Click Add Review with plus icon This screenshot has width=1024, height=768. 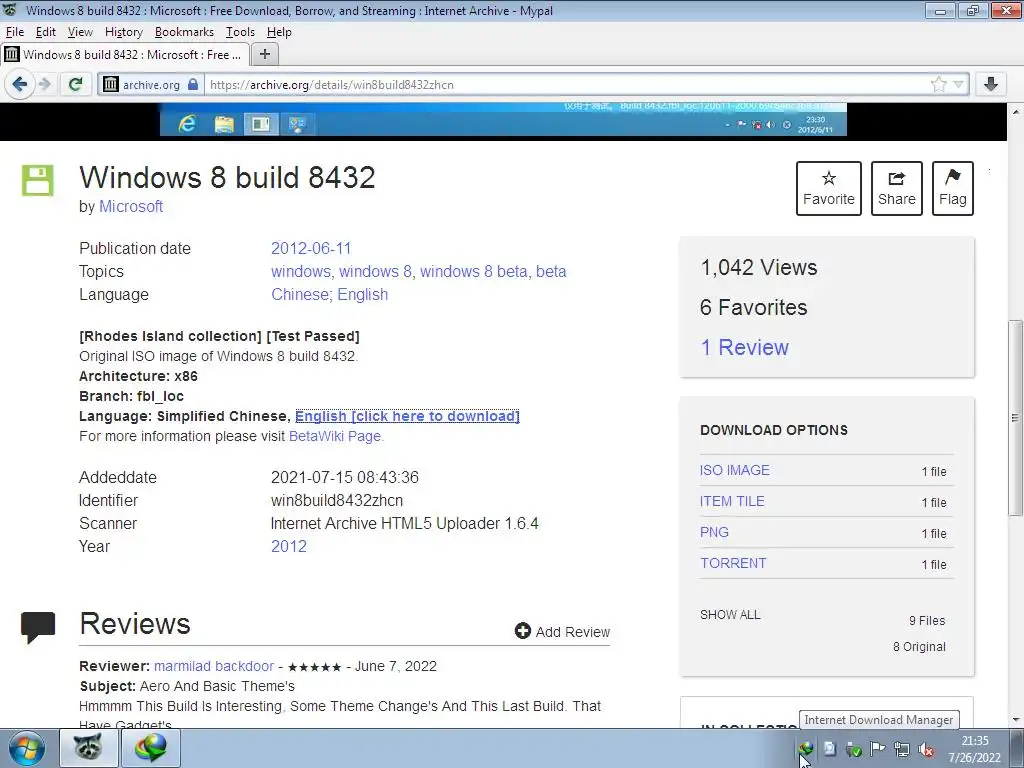562,632
